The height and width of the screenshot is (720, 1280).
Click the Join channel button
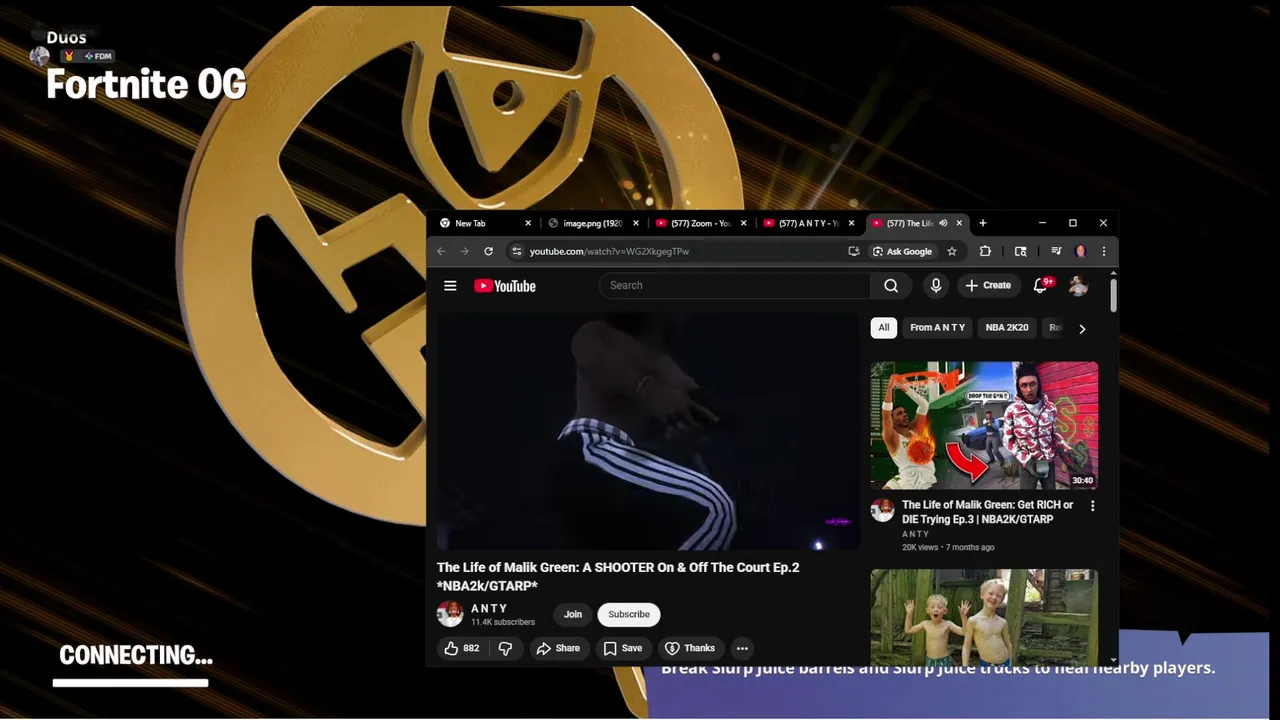(573, 614)
